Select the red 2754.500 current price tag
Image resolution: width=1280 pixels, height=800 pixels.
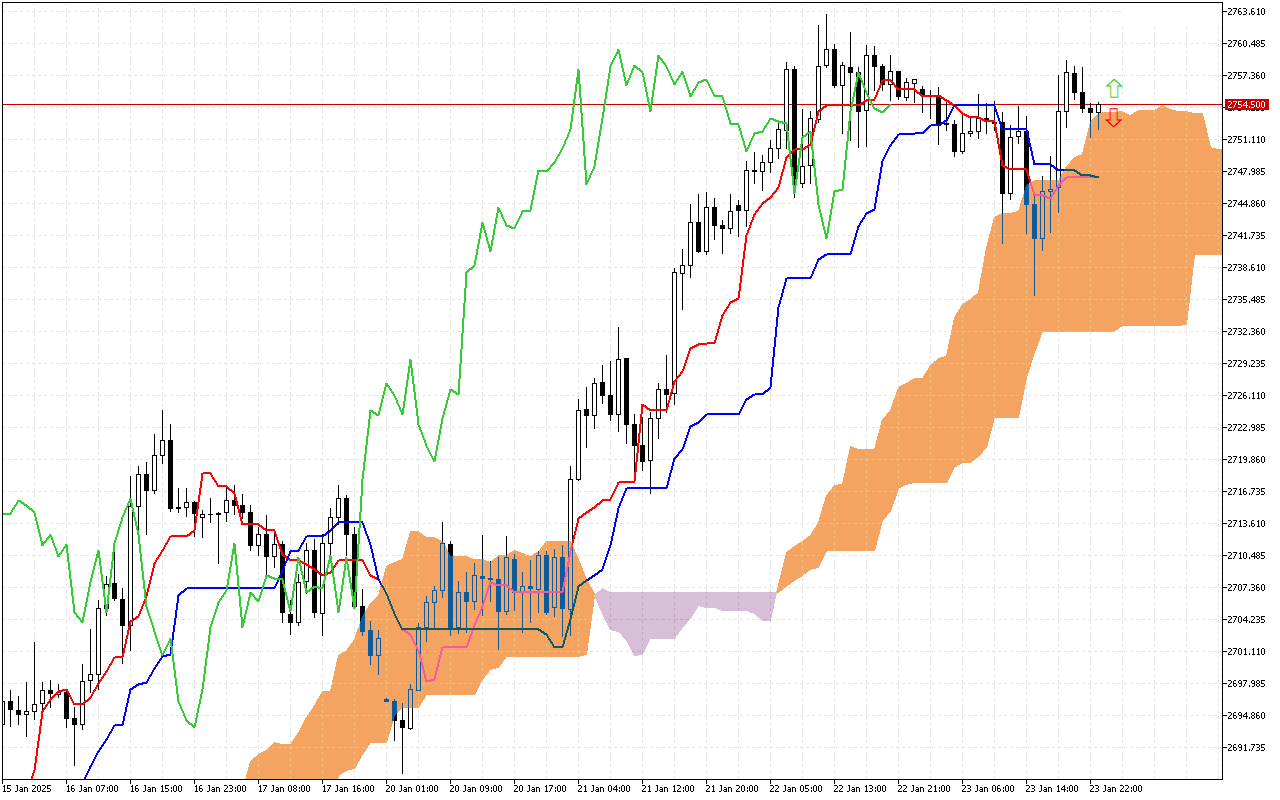point(1247,105)
